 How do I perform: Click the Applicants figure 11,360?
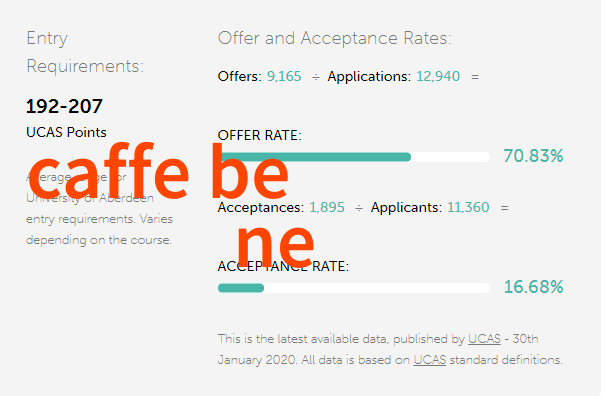pos(468,208)
